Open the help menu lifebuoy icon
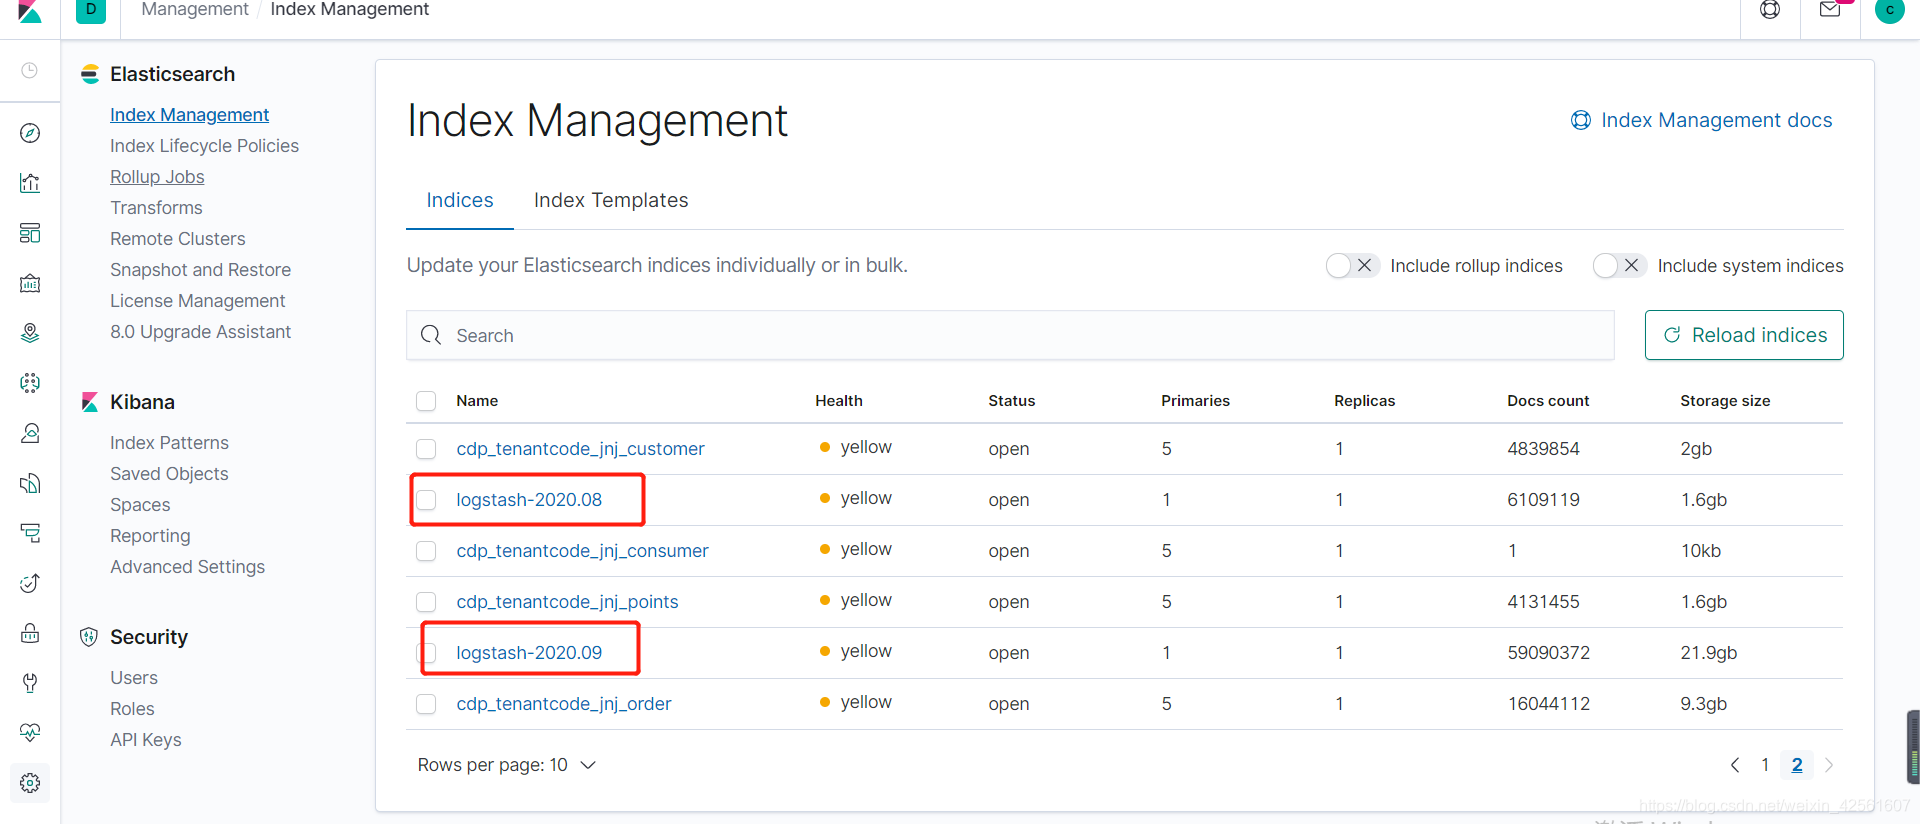1920x824 pixels. 1770,10
